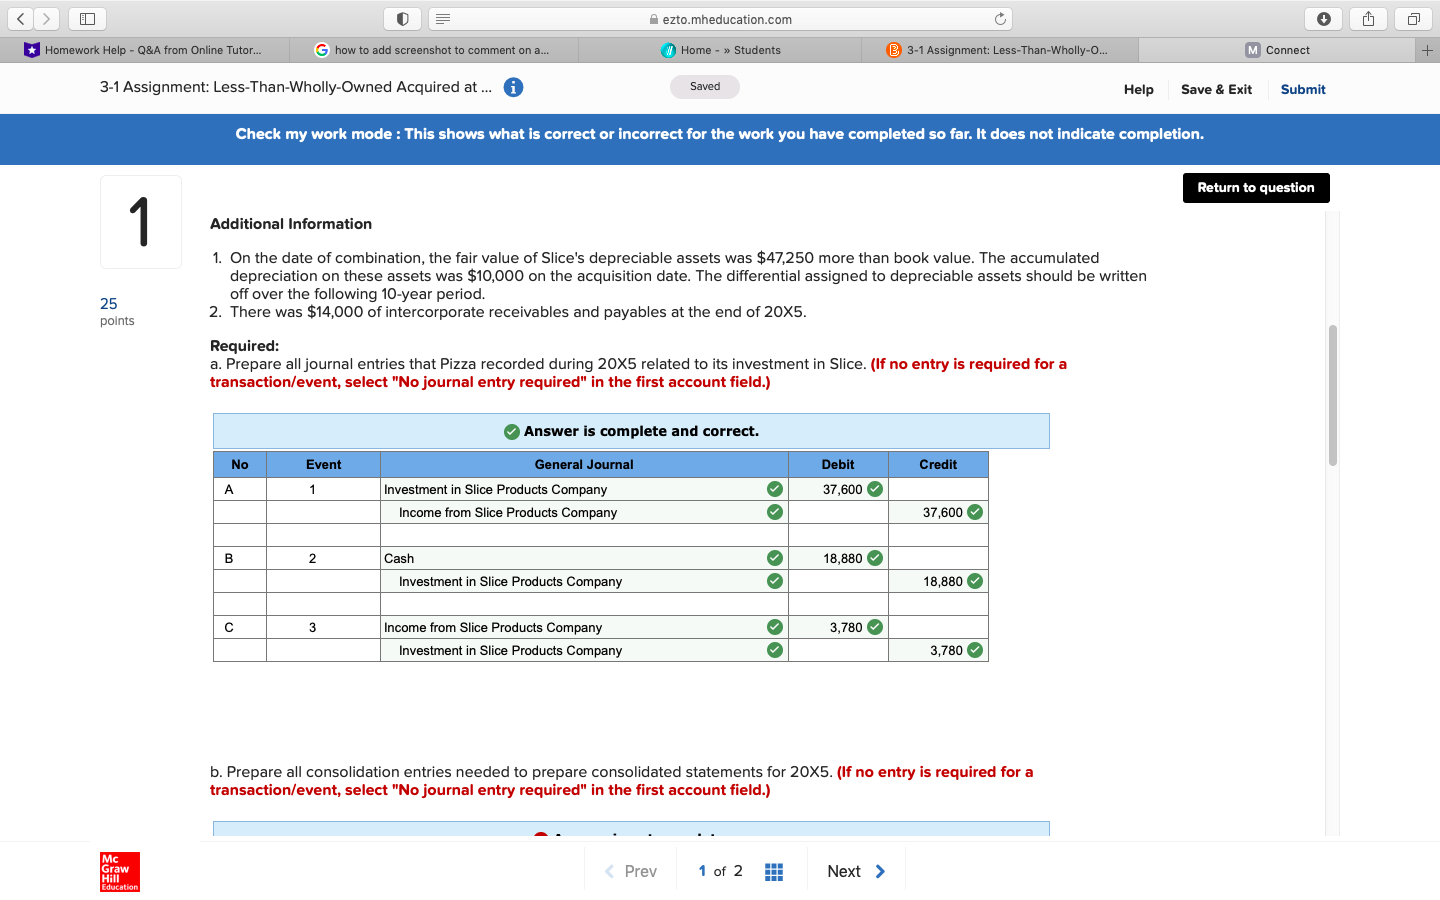
Task: Add a new tab with plus icon
Action: click(x=1427, y=50)
